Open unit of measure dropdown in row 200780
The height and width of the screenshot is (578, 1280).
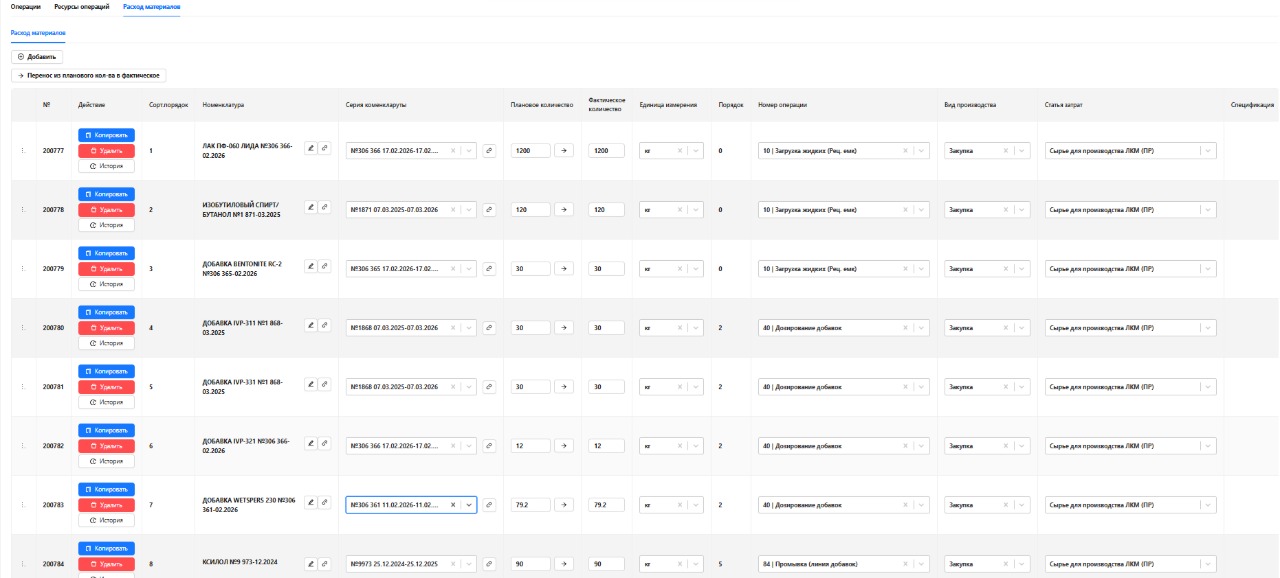coord(694,328)
